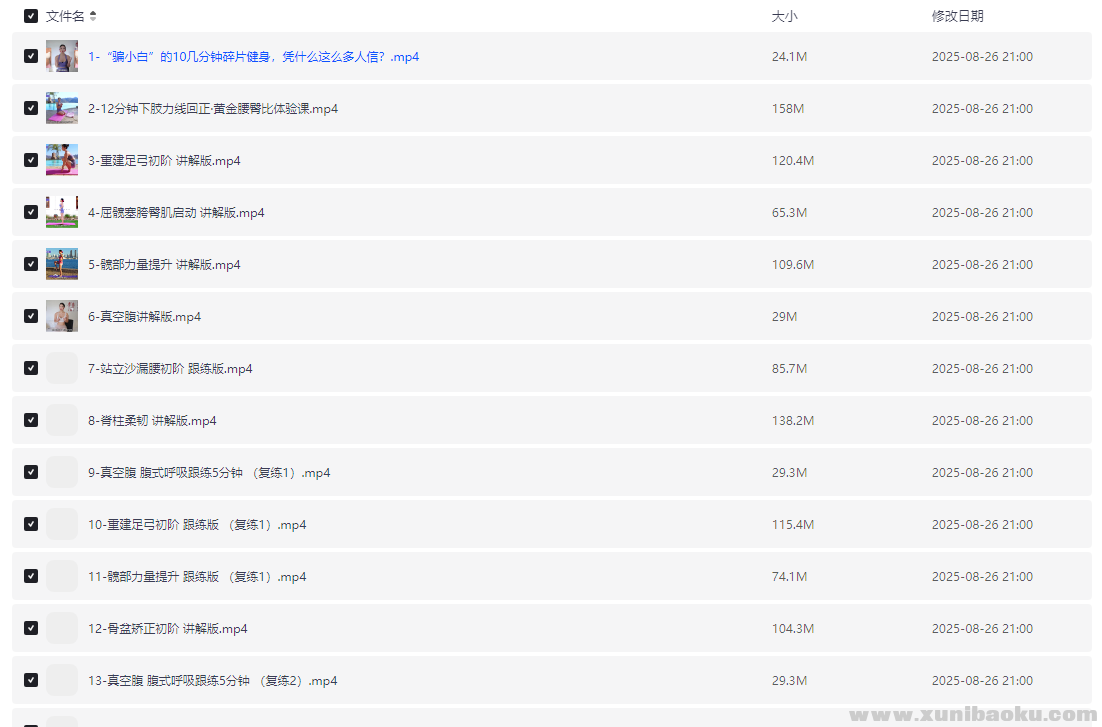Click placeholder icon for 8-脊柱柔韧 讲解版

pos(62,421)
